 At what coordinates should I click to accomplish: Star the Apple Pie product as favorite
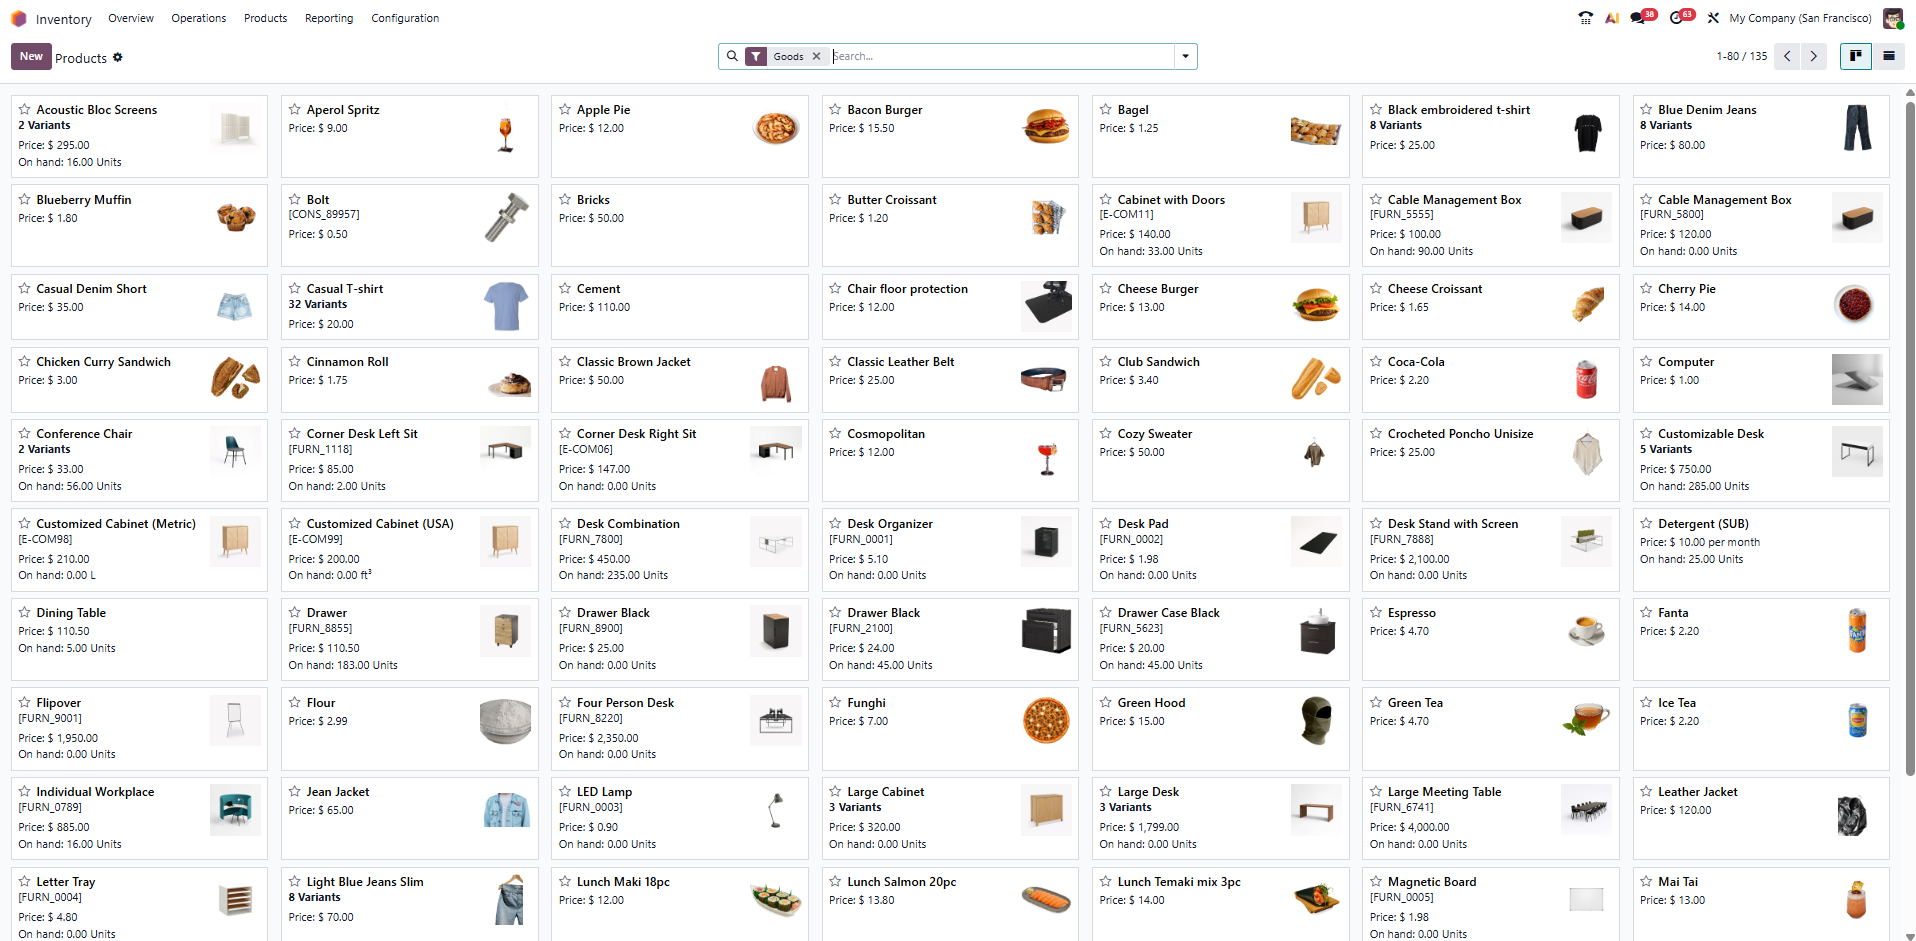coord(564,110)
